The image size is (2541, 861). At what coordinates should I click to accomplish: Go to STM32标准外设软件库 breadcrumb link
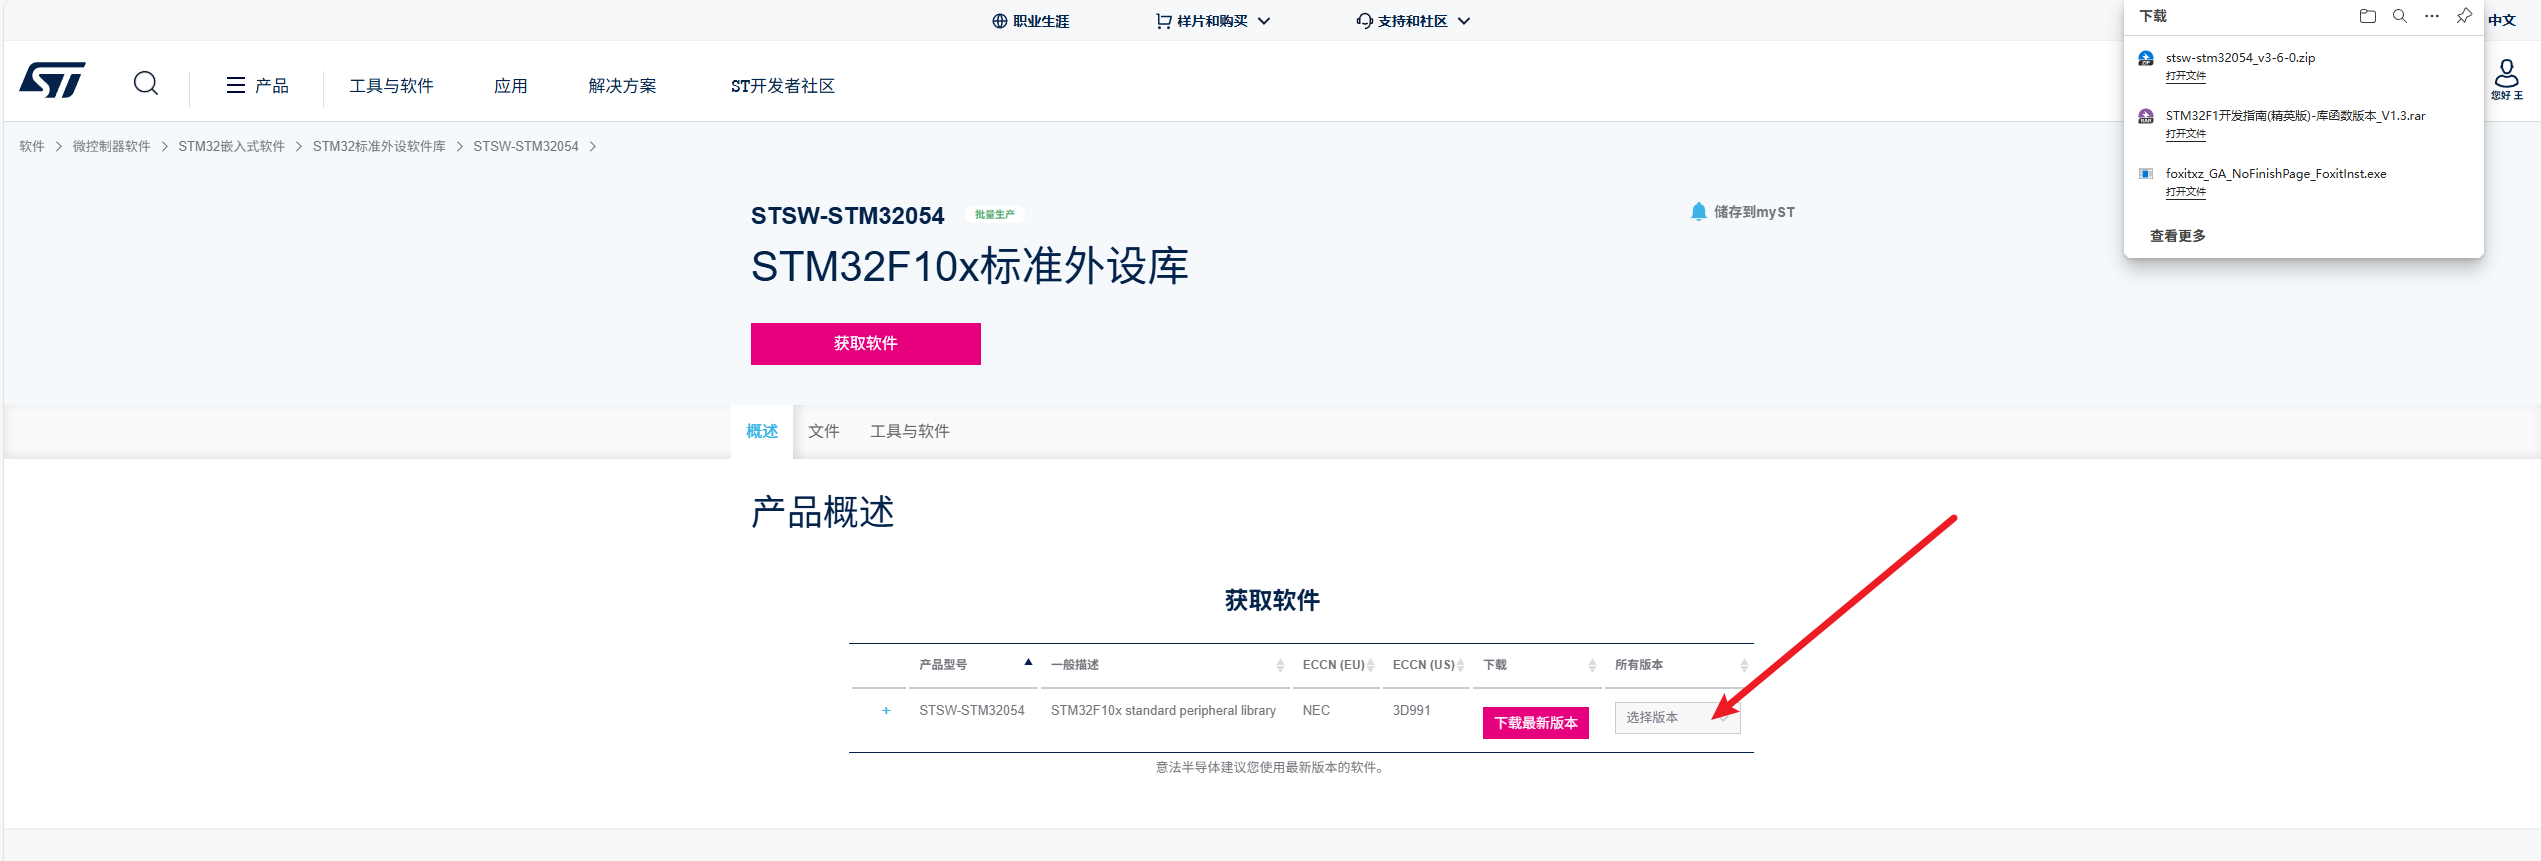point(379,147)
